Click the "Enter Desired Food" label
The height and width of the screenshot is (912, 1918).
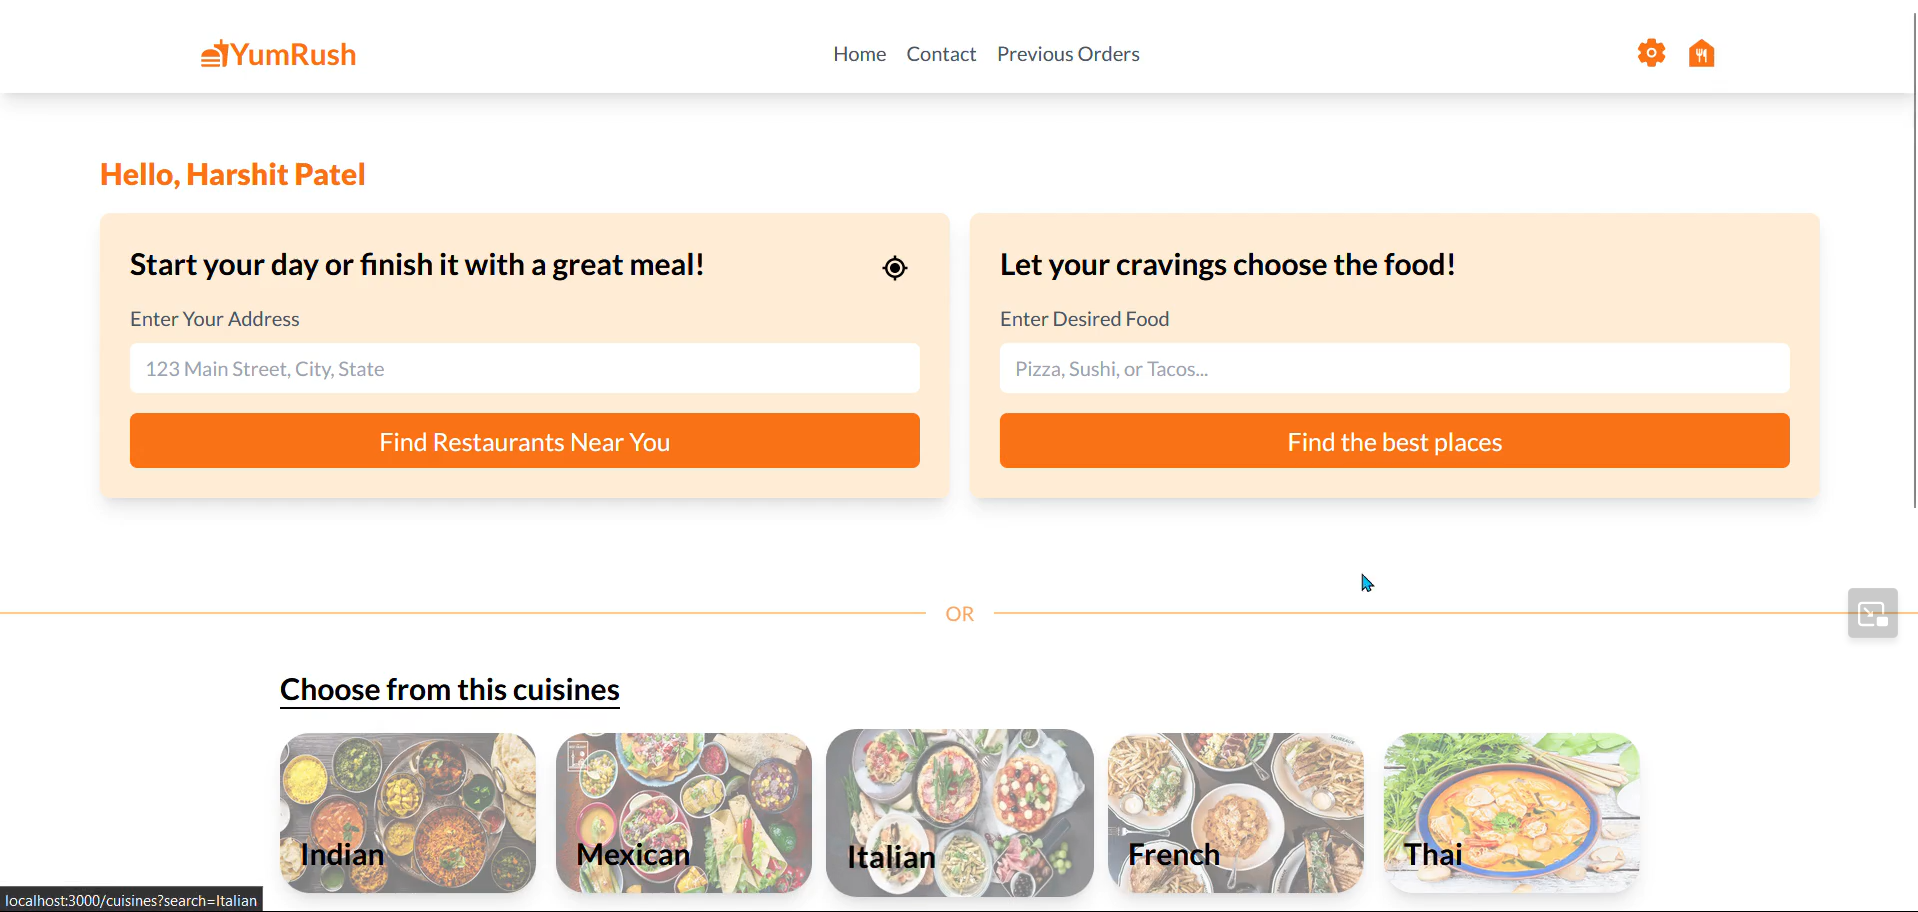pyautogui.click(x=1084, y=319)
